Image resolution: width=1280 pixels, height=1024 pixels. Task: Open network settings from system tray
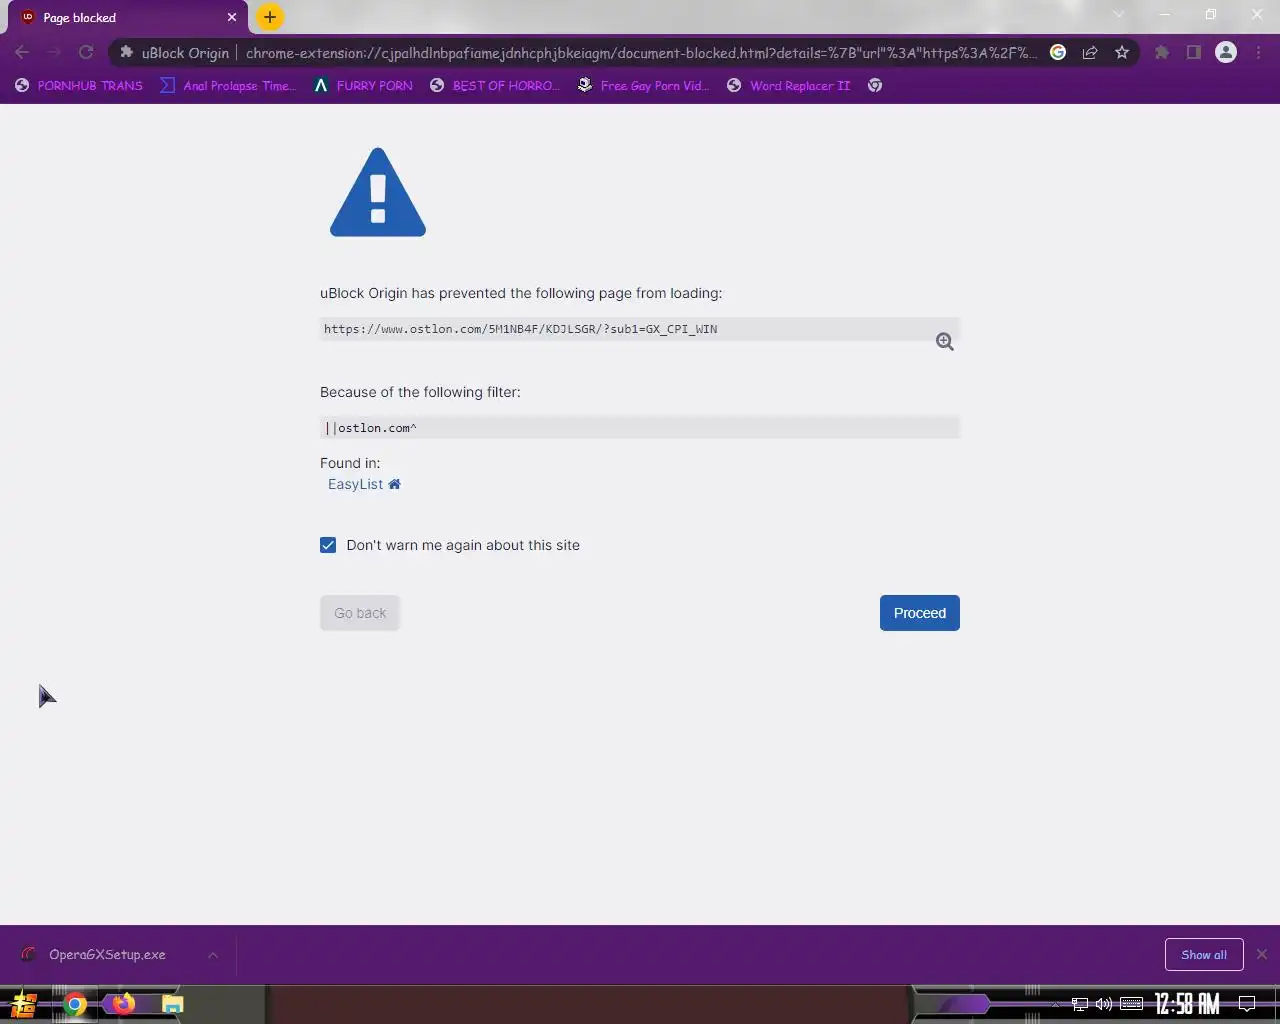tap(1080, 1004)
